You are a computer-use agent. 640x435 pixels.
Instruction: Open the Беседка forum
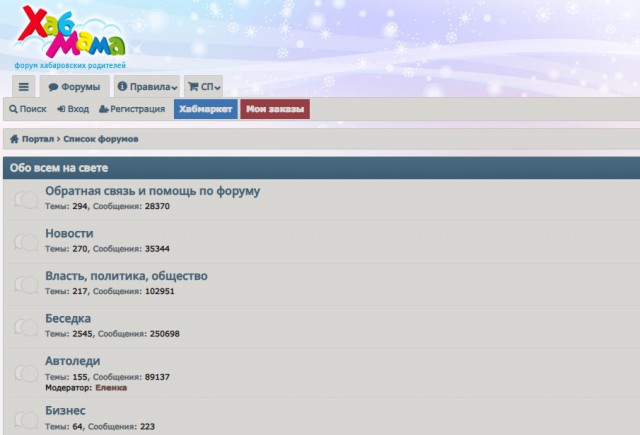pyautogui.click(x=68, y=318)
